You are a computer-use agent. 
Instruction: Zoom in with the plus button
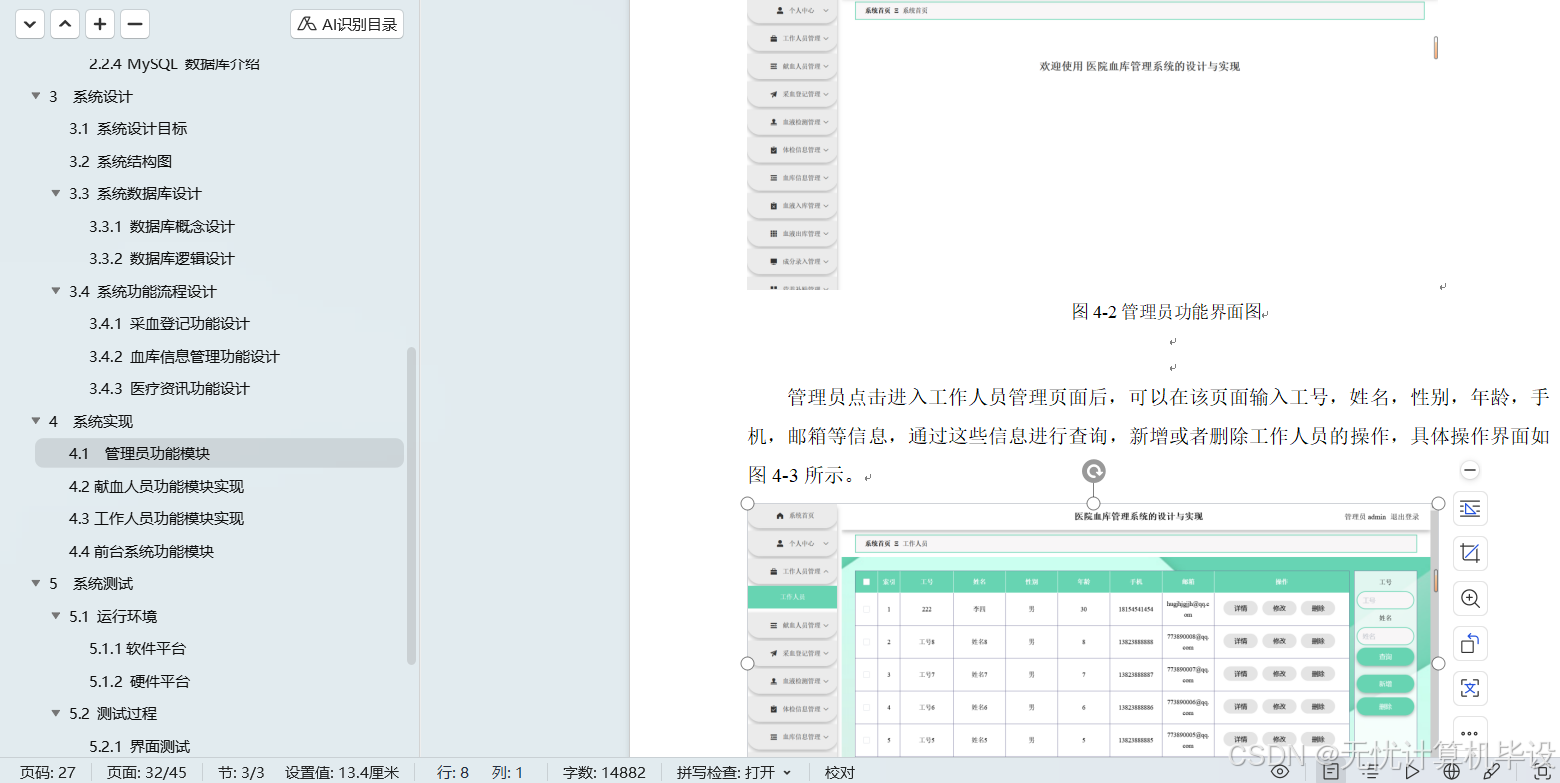99,24
